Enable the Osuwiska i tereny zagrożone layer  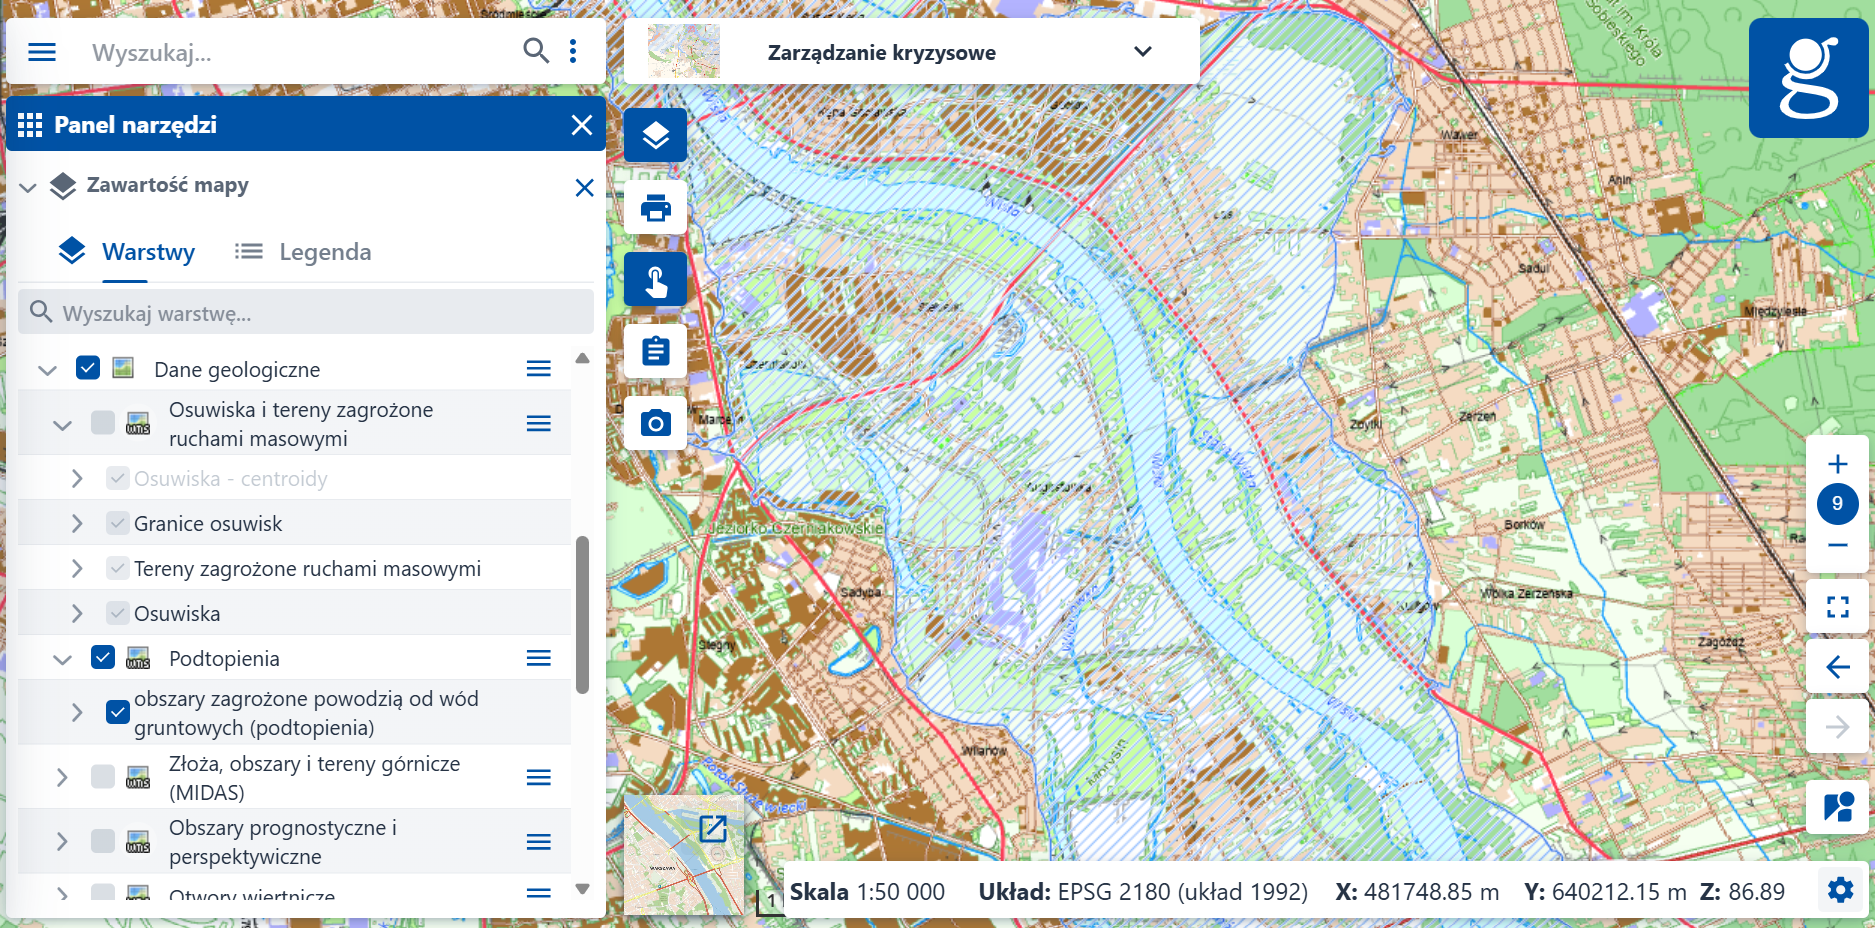(103, 423)
